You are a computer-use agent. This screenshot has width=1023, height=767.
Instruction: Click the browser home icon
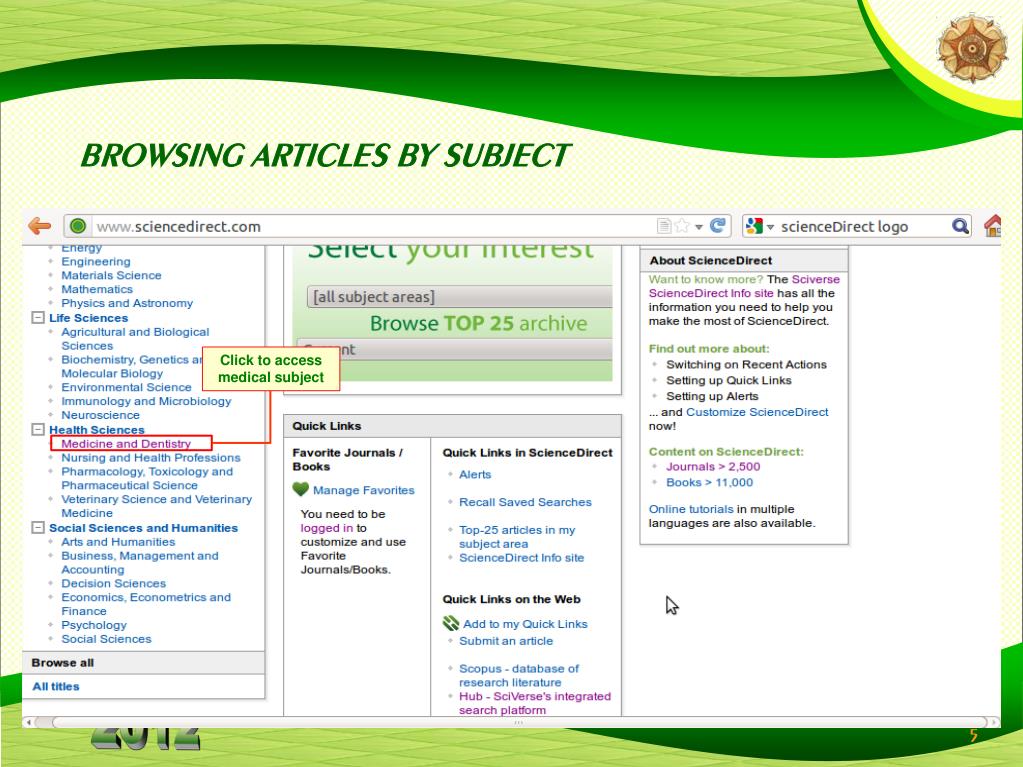coord(992,226)
